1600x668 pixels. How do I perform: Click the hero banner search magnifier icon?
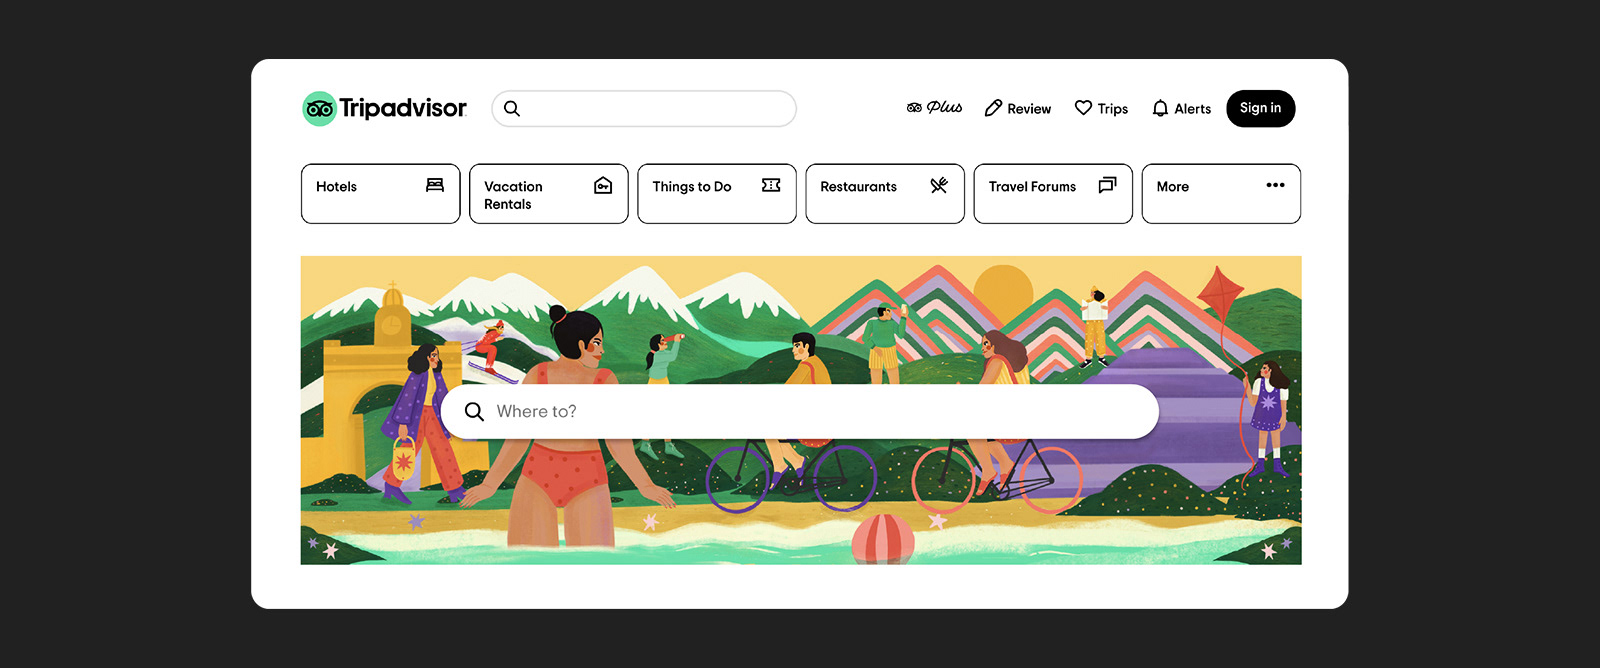tap(474, 412)
